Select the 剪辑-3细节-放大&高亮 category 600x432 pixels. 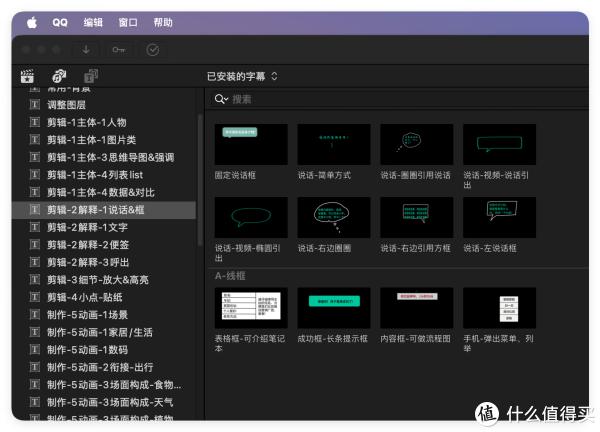click(104, 280)
